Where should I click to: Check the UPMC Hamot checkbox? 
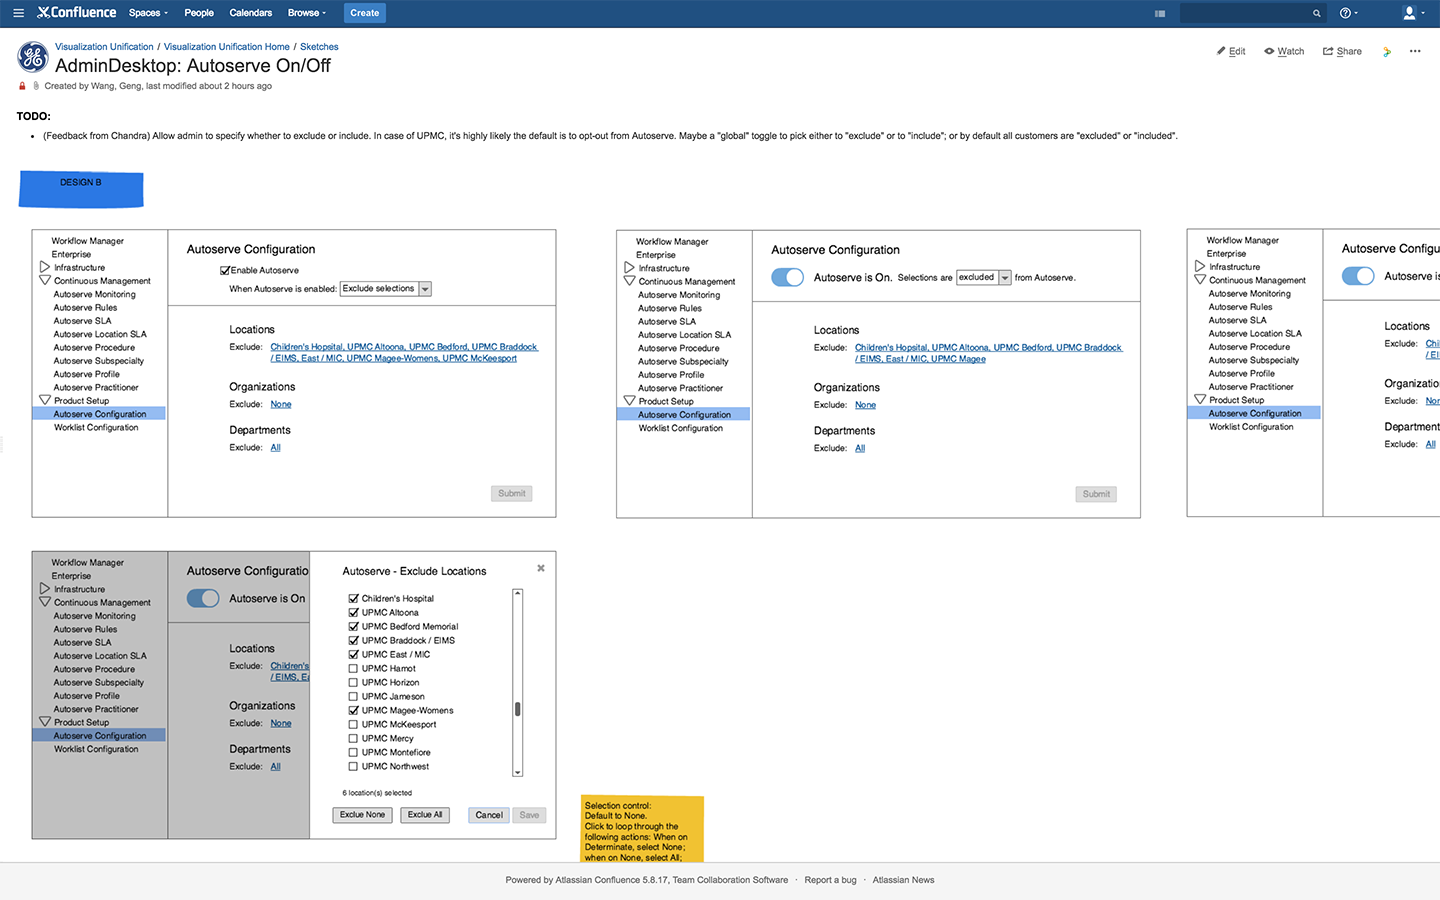coord(353,668)
